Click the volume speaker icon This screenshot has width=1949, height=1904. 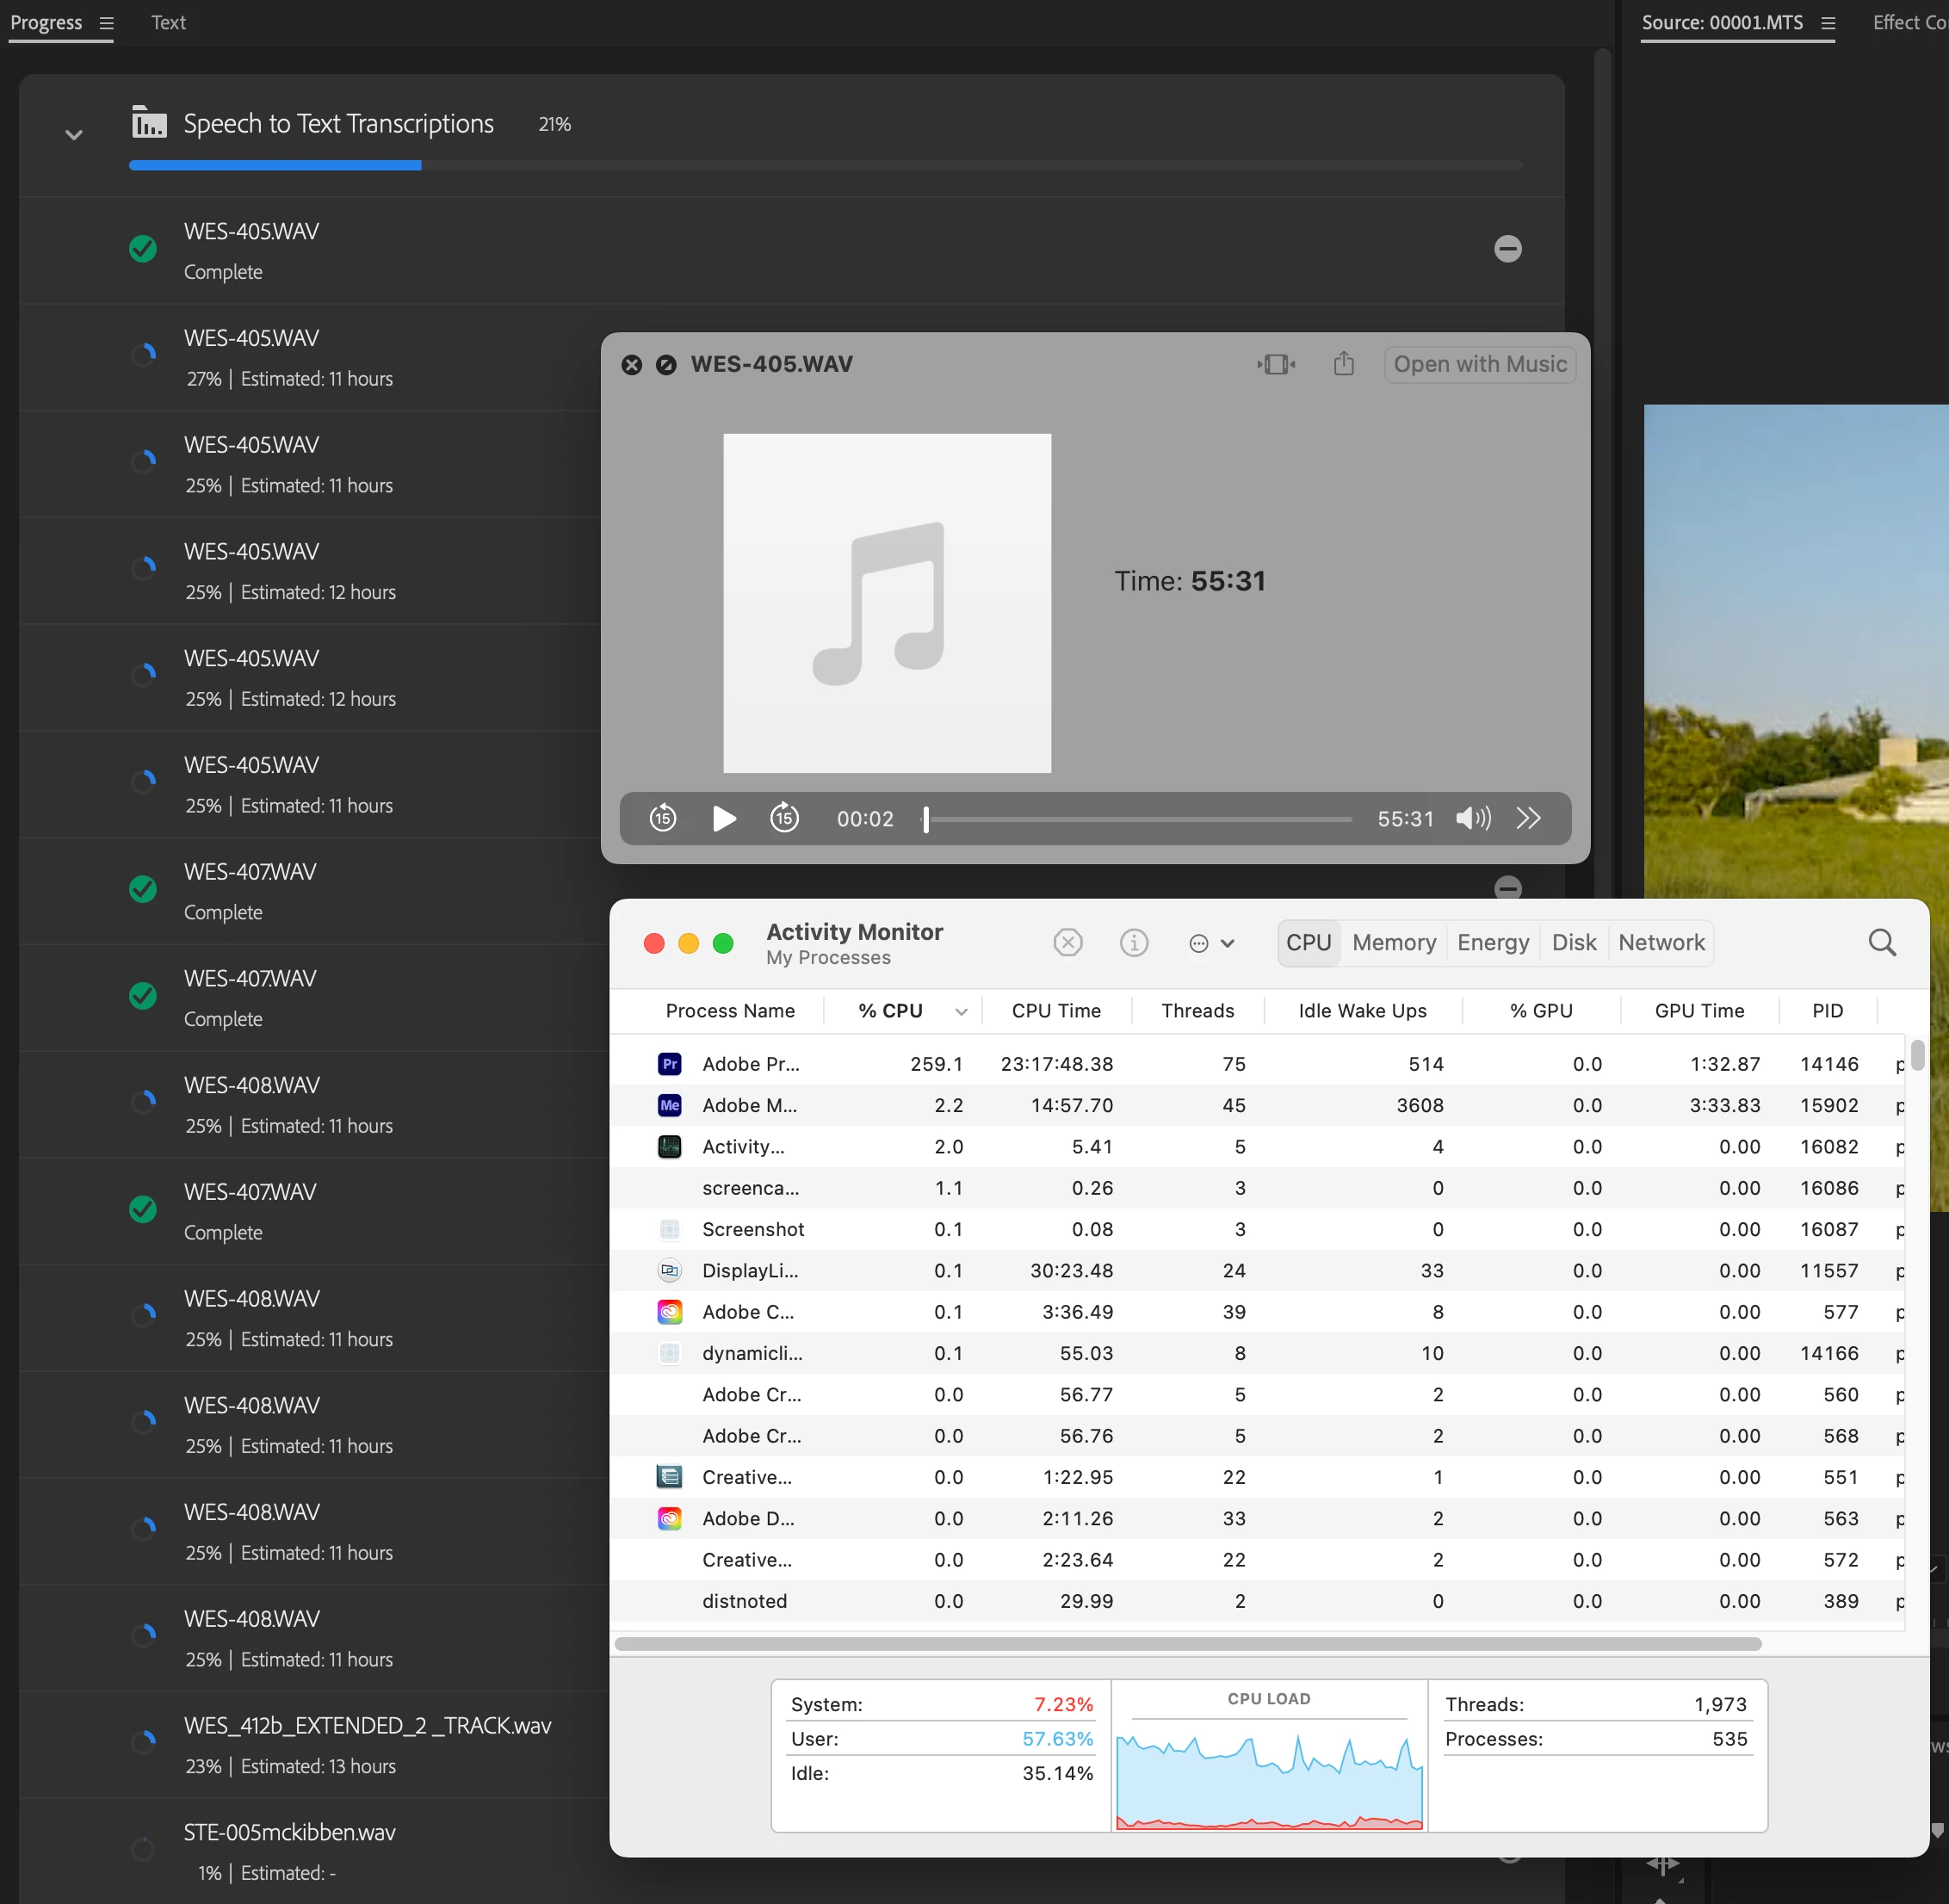[x=1472, y=819]
